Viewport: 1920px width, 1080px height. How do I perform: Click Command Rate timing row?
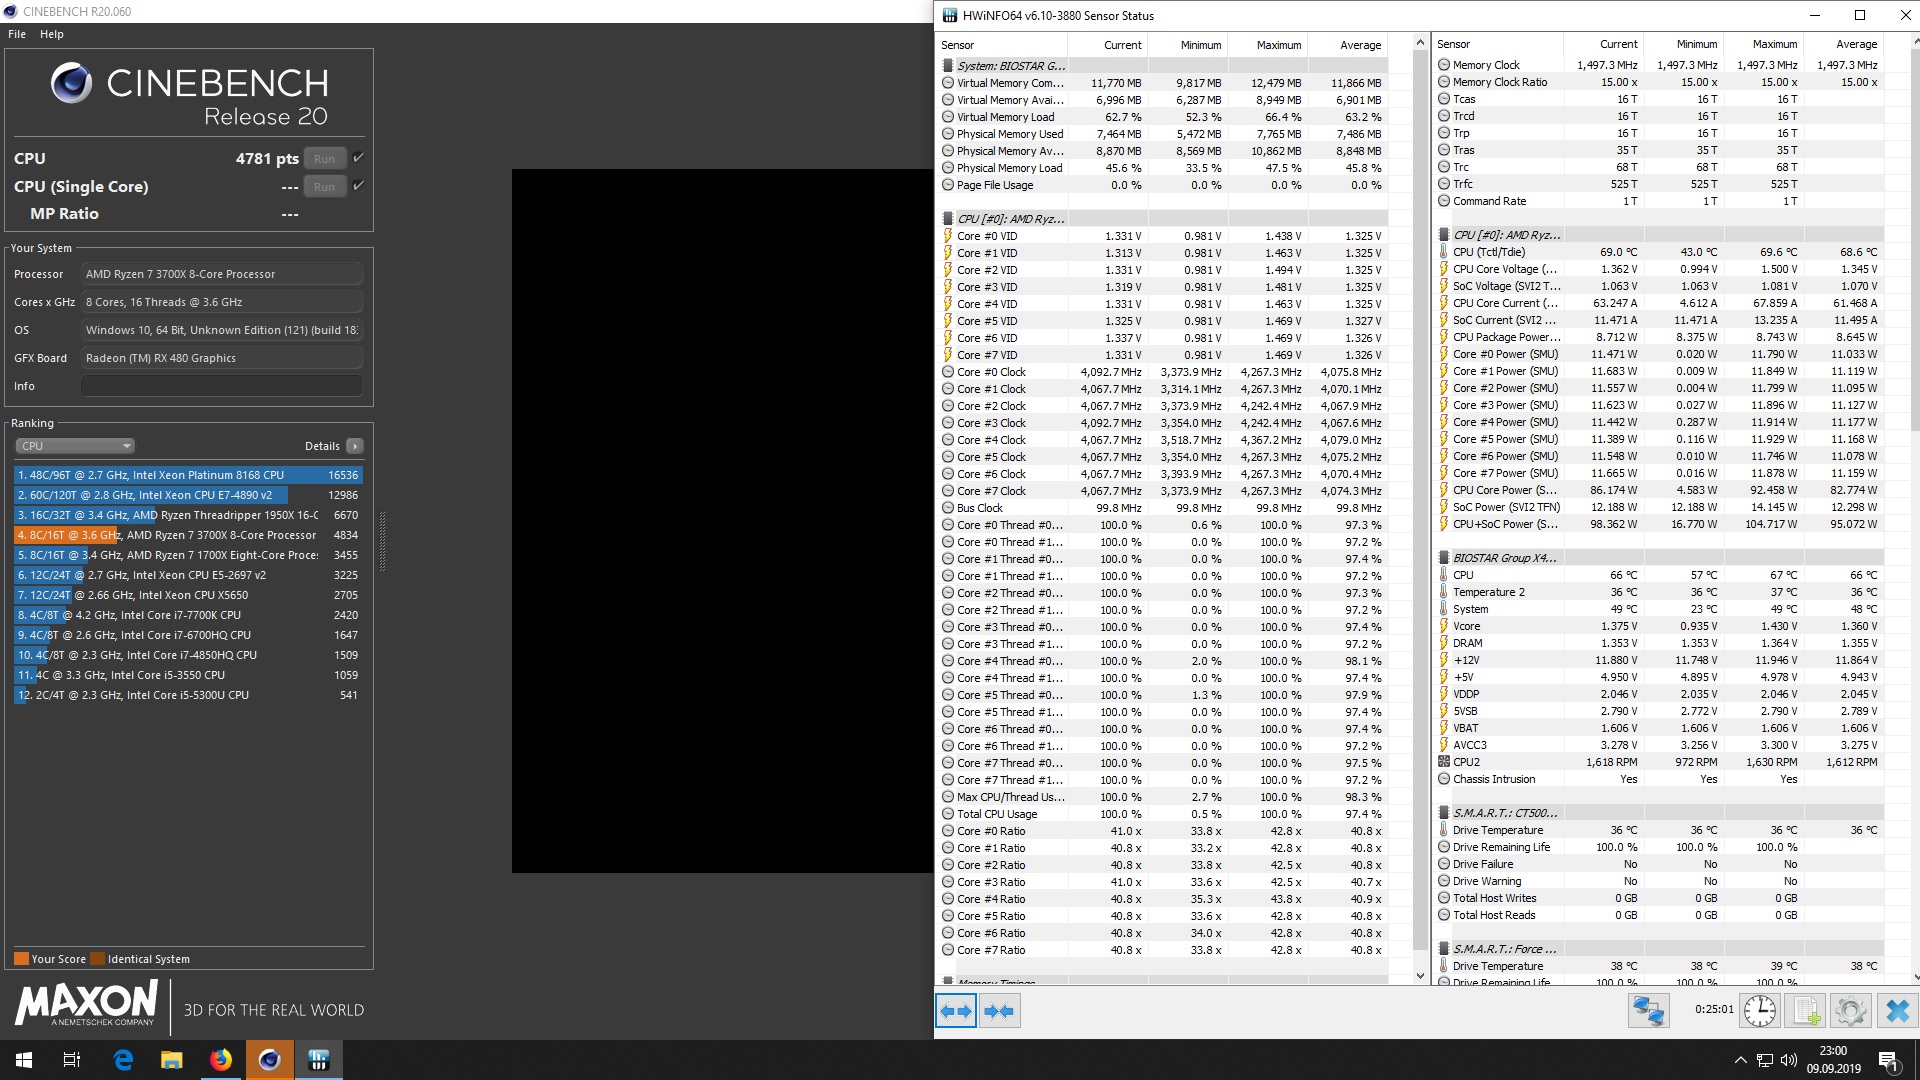pos(1659,201)
